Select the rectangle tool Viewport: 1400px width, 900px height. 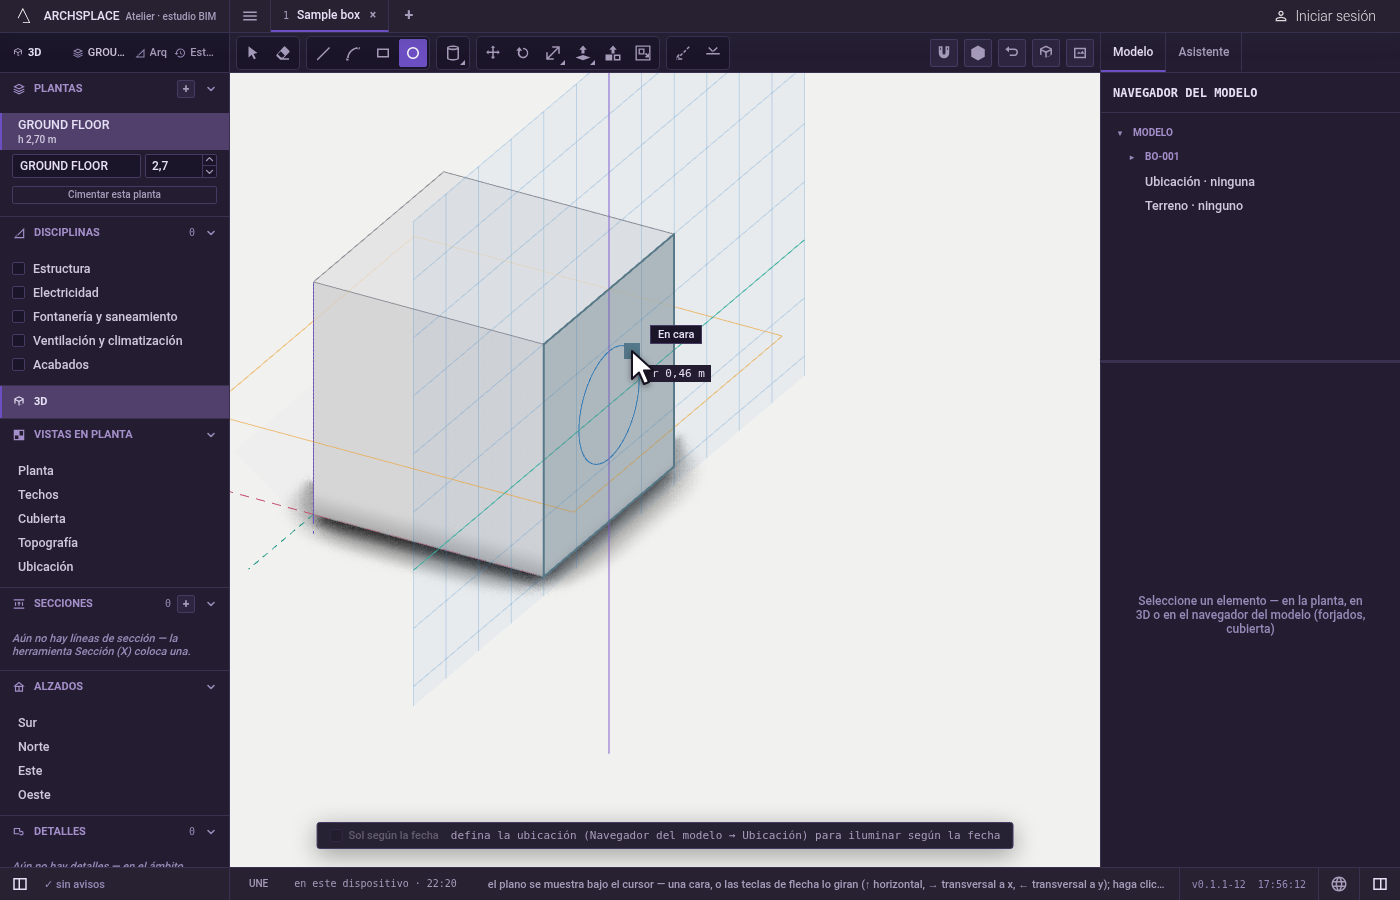coord(383,53)
